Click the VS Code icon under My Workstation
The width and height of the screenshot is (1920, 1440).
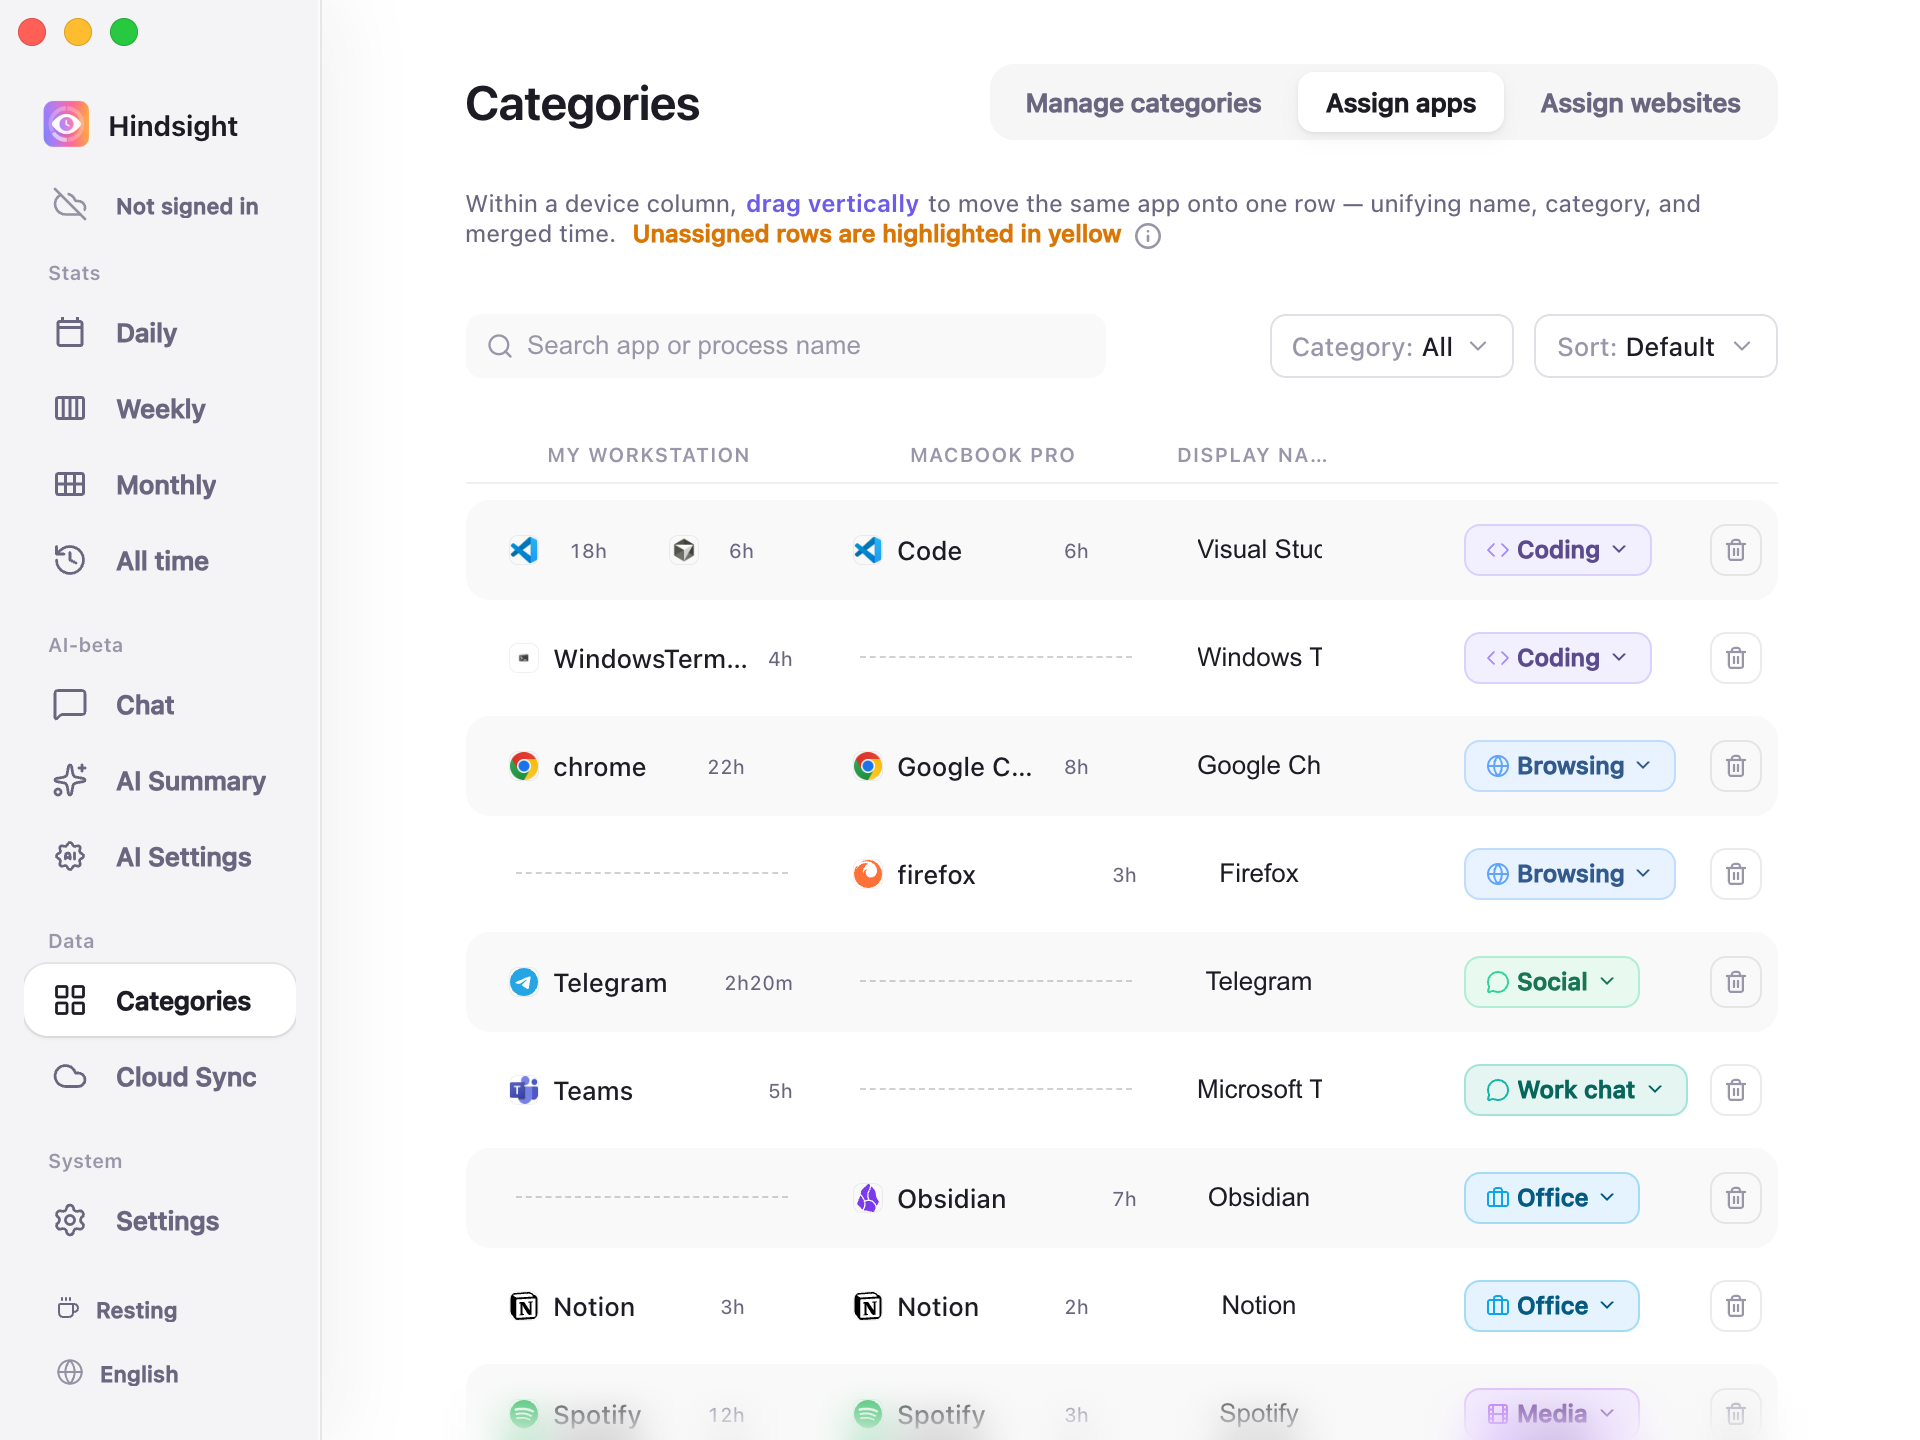[524, 550]
